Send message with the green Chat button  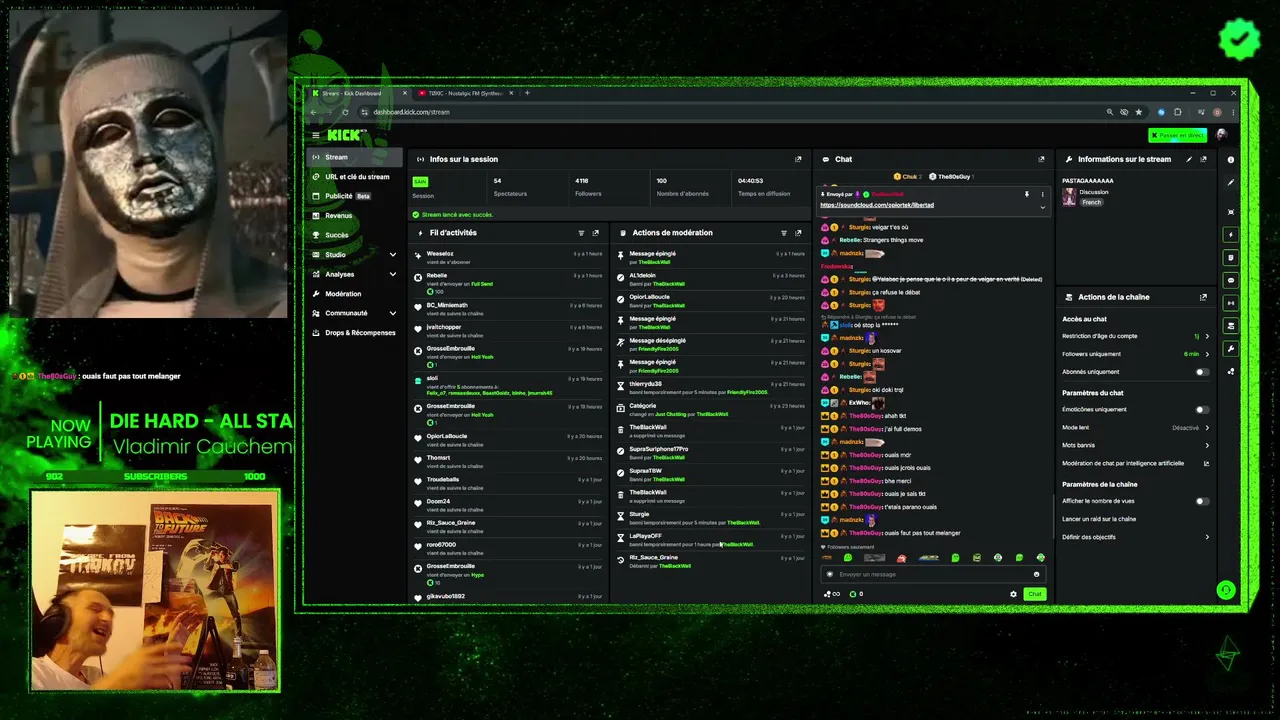coord(1034,594)
